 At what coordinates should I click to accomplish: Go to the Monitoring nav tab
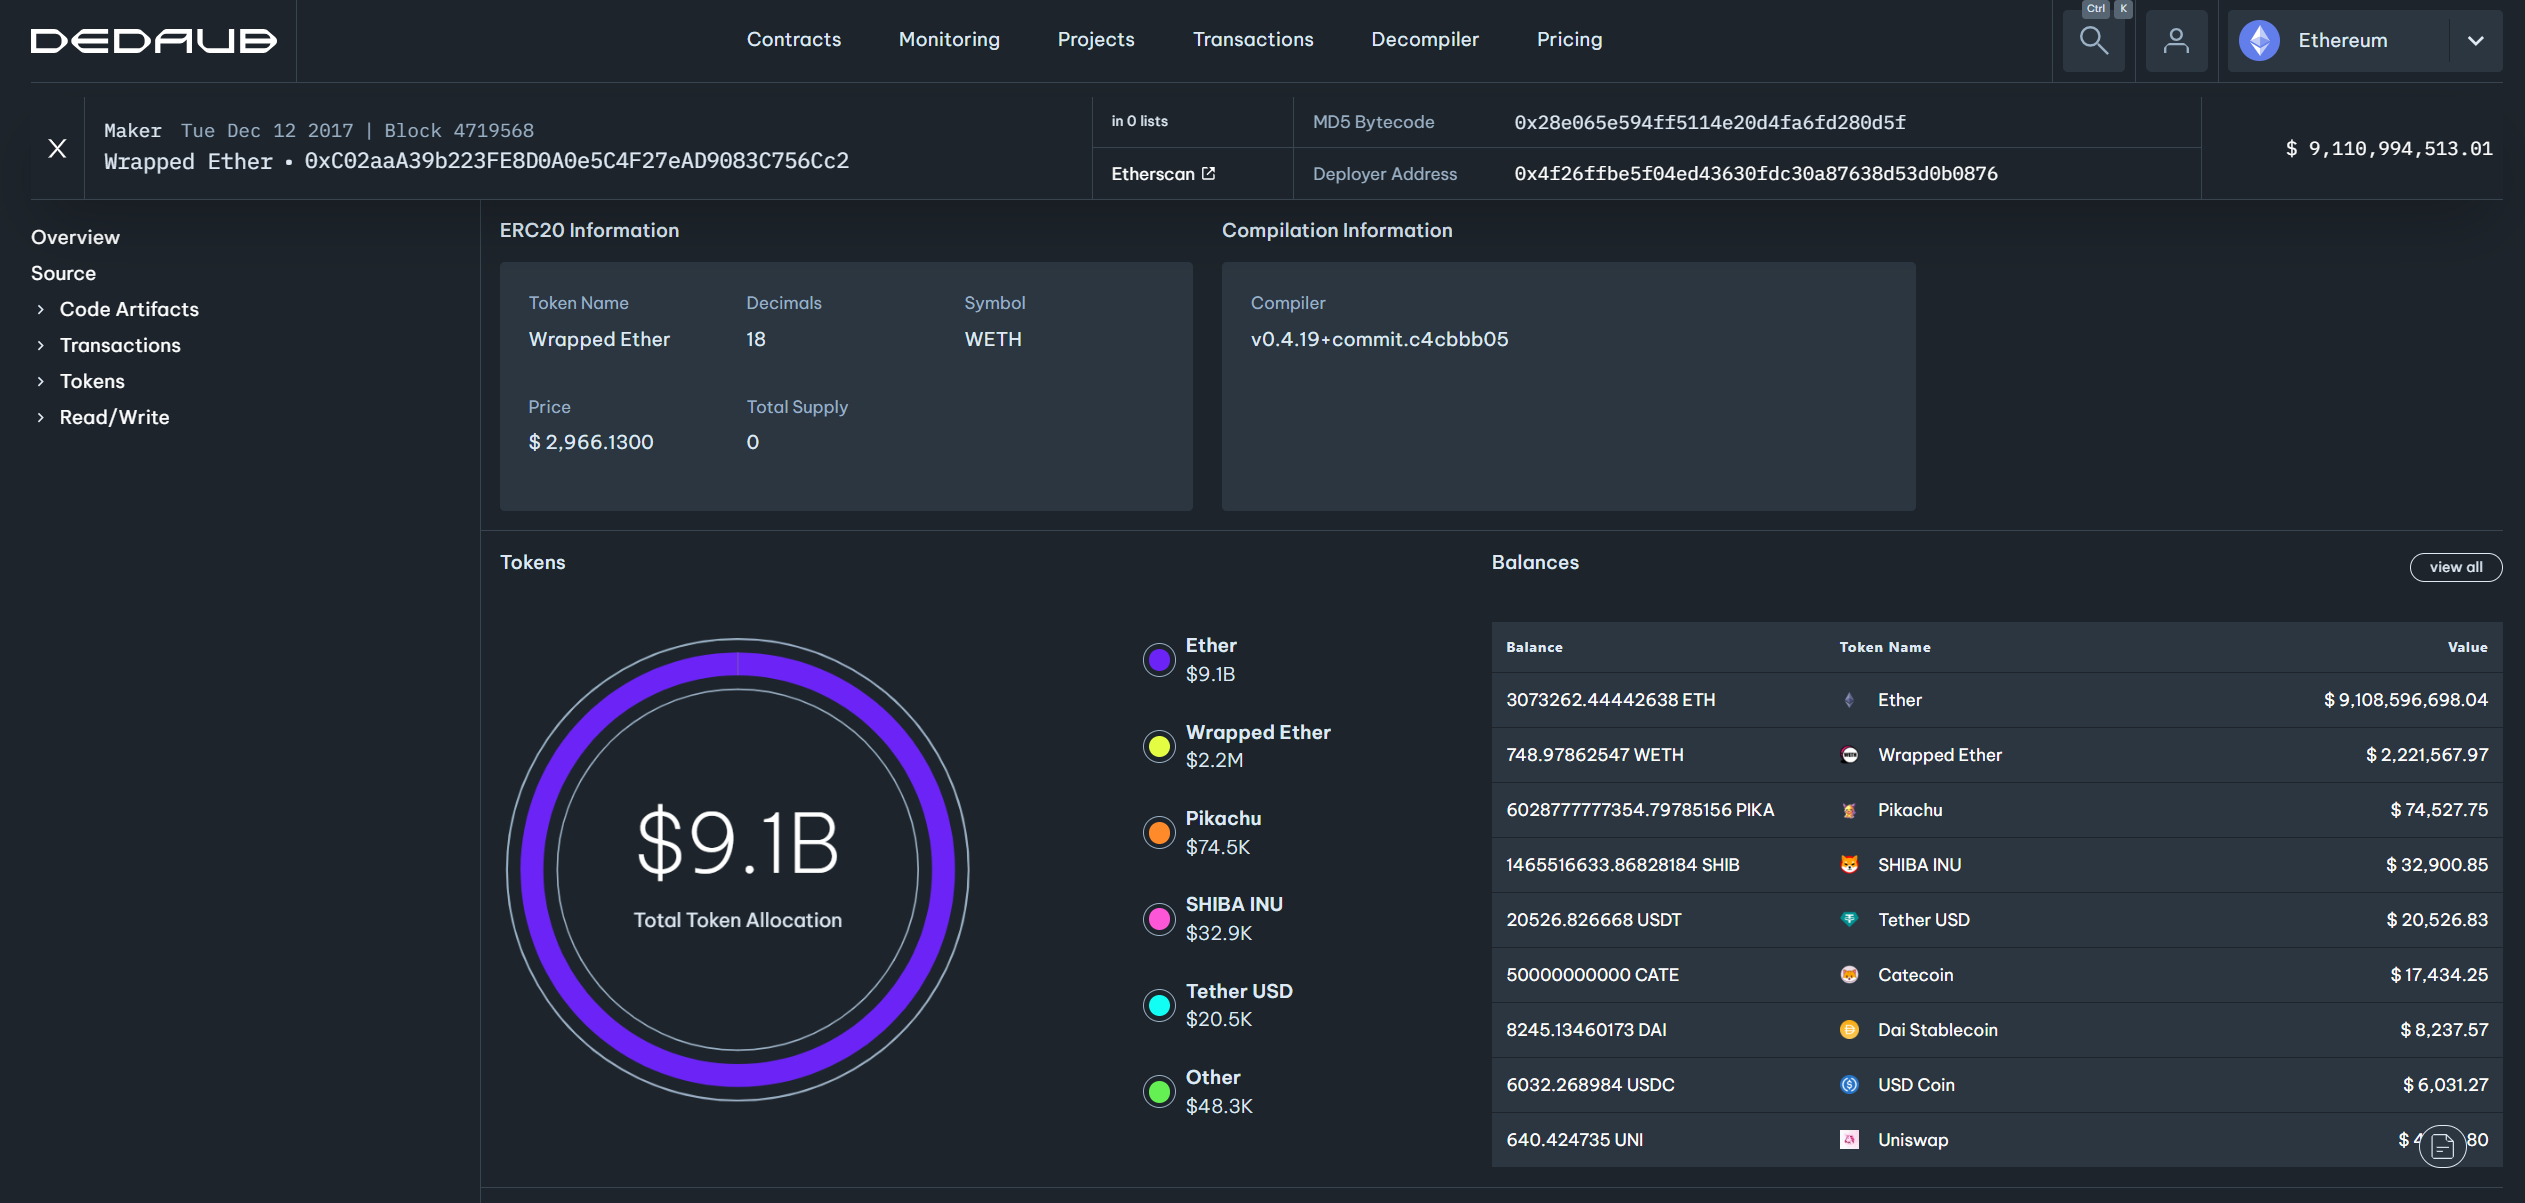tap(948, 40)
